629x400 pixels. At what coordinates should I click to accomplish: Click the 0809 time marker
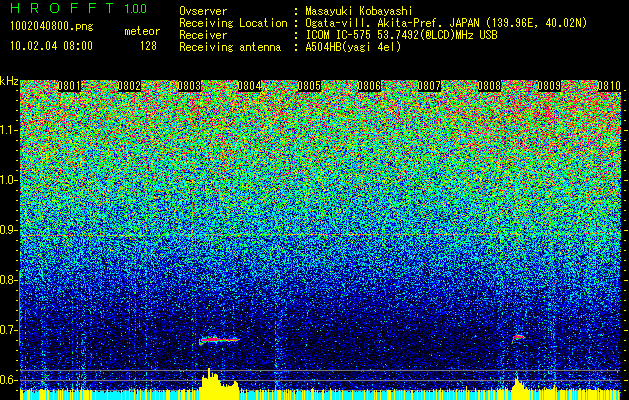point(549,86)
